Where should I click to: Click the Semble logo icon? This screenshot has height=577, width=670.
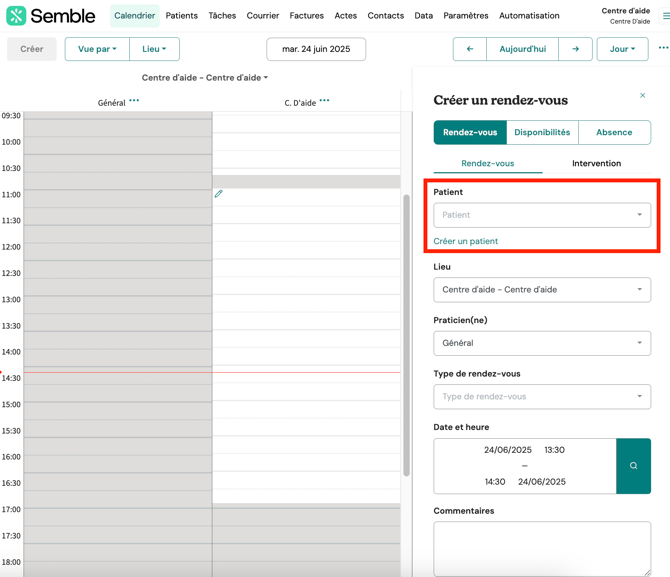(x=17, y=16)
